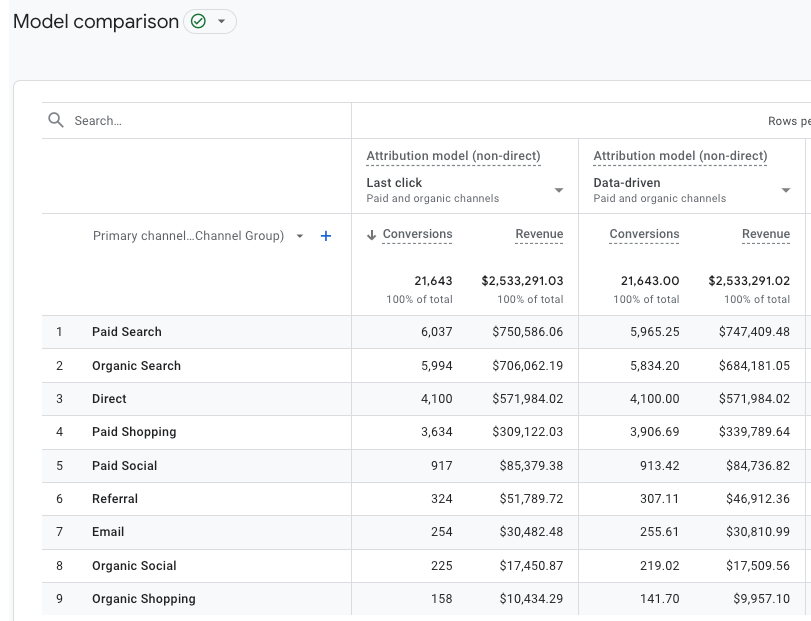Screen dimensions: 811x621
Task: Click Paid Search data-driven conversions 5,965.25
Action: [654, 332]
